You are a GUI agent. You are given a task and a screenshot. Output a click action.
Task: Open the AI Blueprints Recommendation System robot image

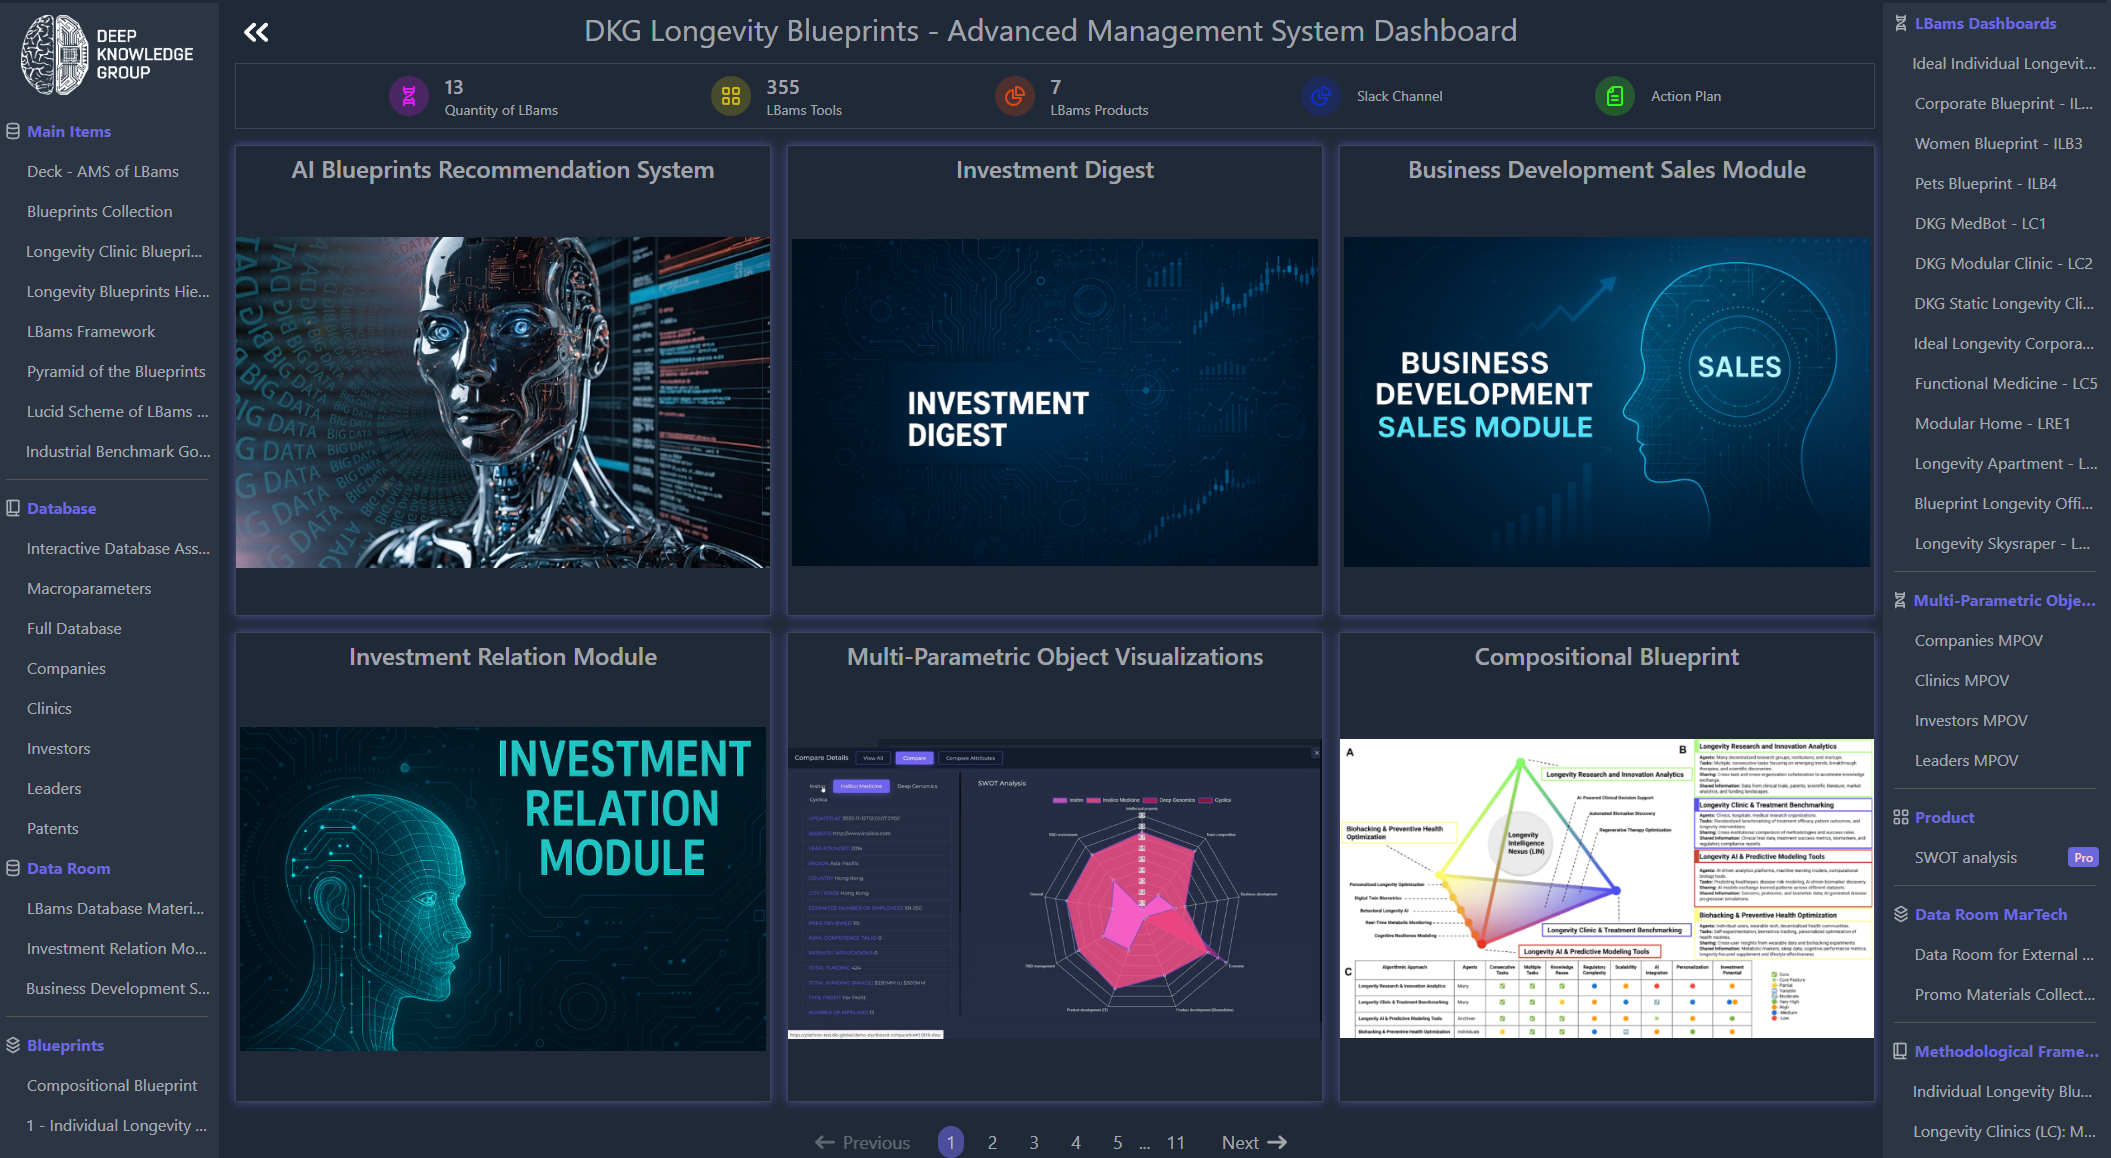tap(502, 402)
